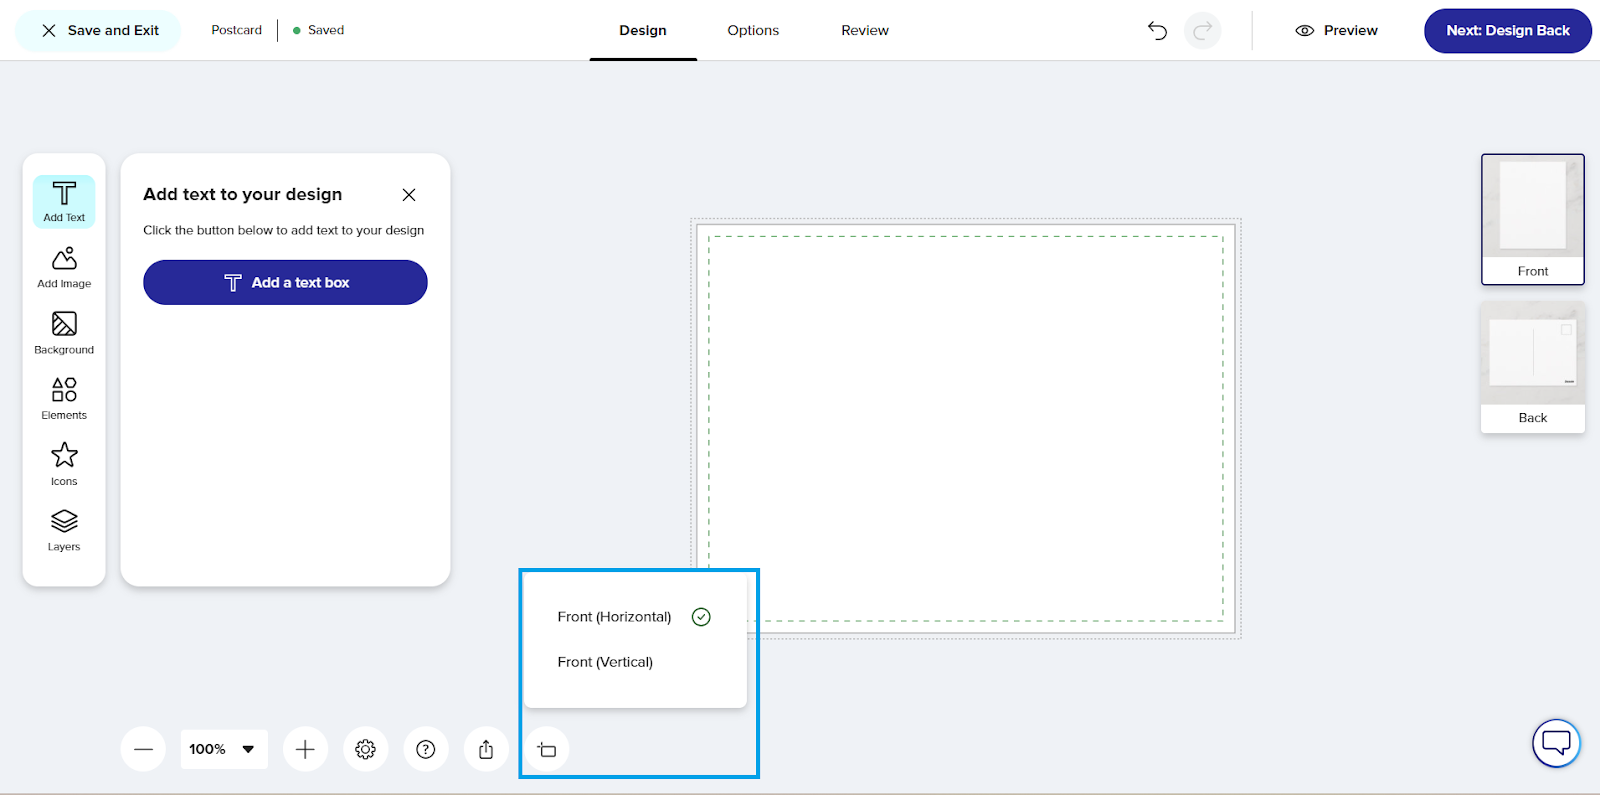Open the settings gear in bottom toolbar
The height and width of the screenshot is (795, 1600).
[x=365, y=749]
